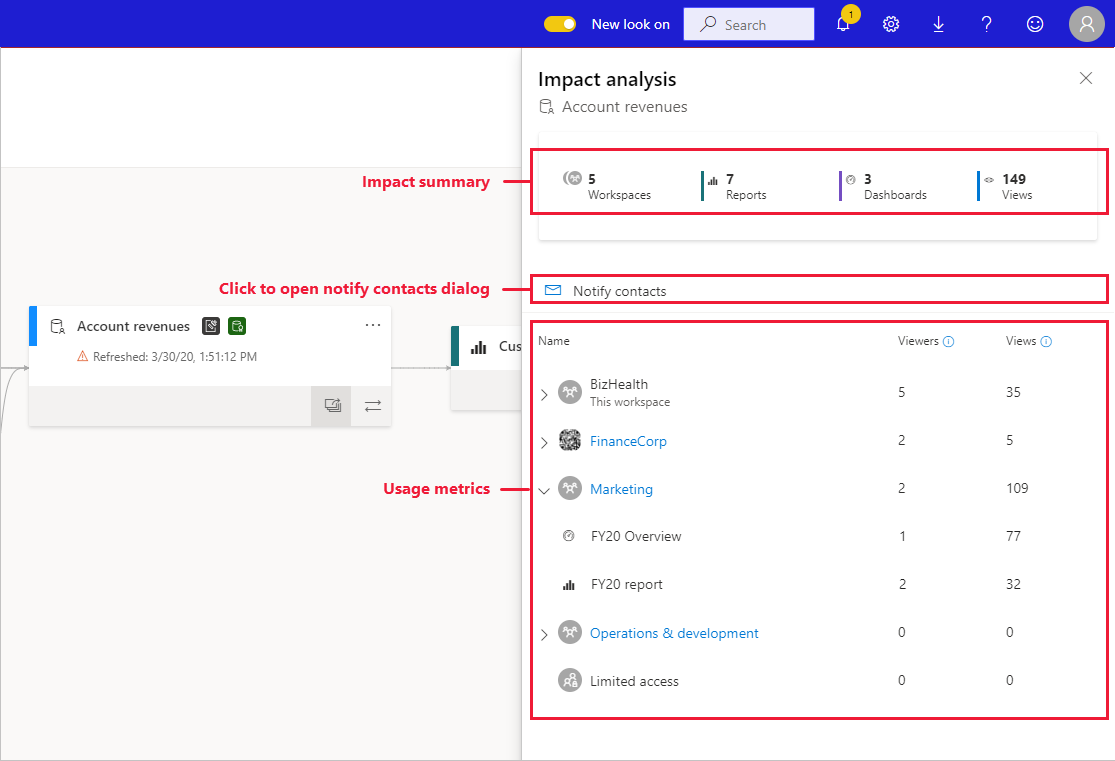Open help with the question mark icon
1115x761 pixels.
pos(986,24)
